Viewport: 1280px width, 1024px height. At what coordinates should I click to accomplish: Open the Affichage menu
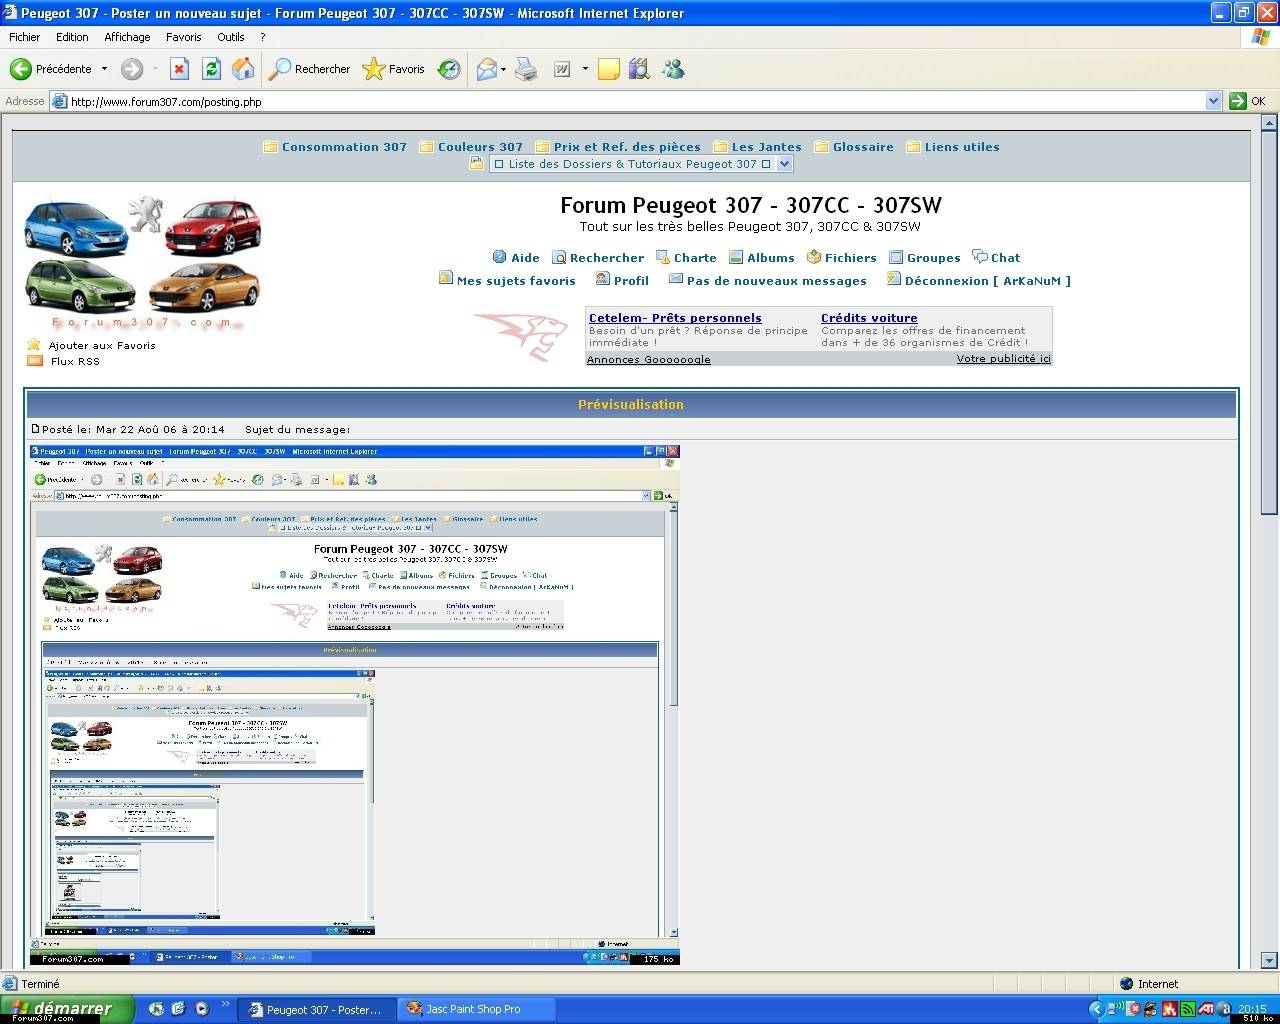click(x=127, y=37)
